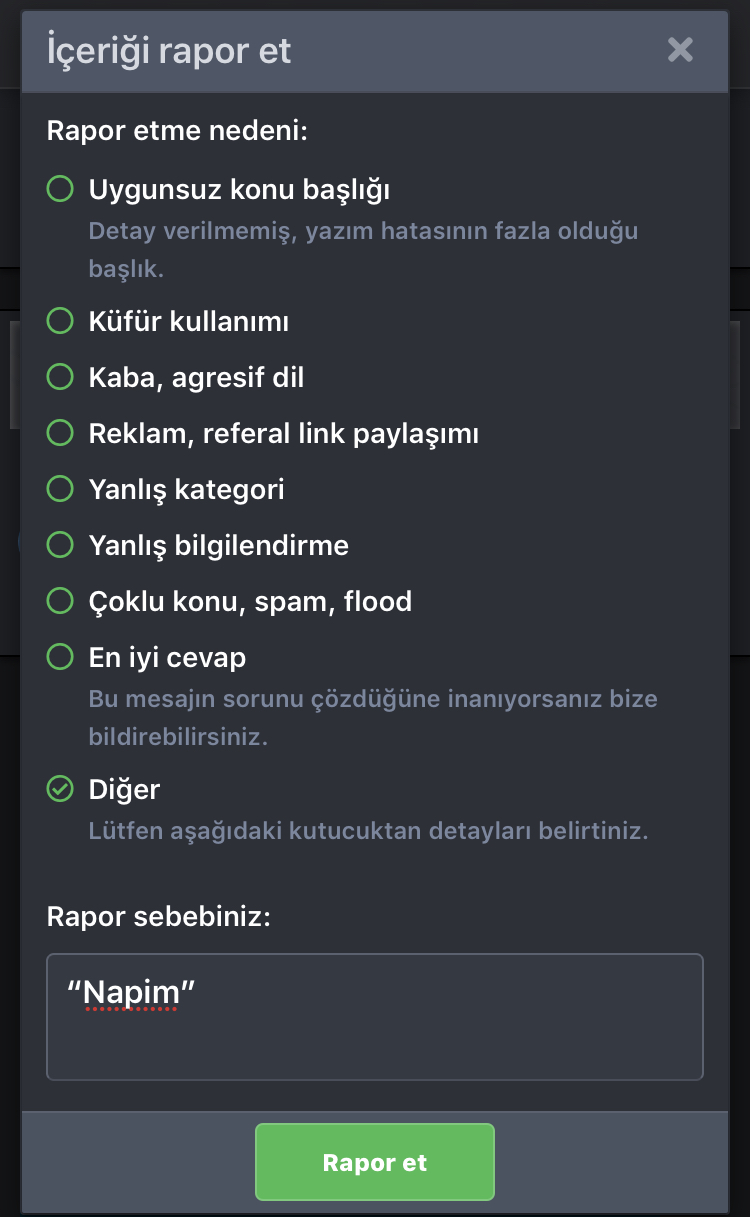The height and width of the screenshot is (1217, 750).
Task: Select Yanlış bilgilendirme as report reason
Action: point(60,545)
